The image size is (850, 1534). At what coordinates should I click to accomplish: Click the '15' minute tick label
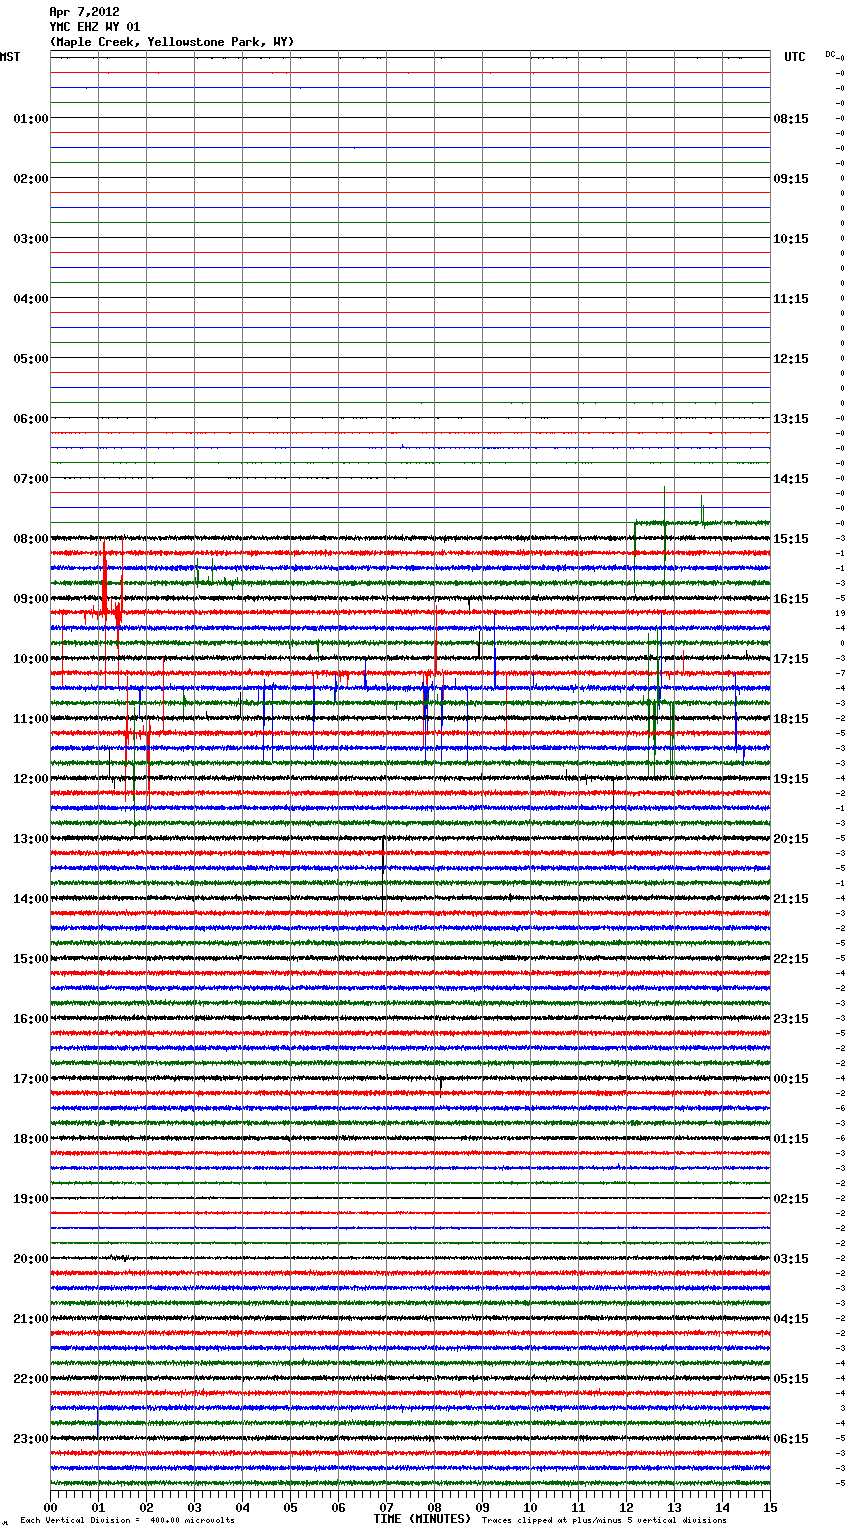[x=770, y=1507]
